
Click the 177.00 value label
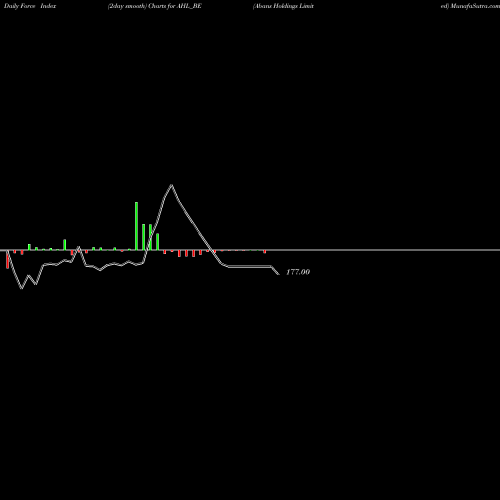coord(298,272)
